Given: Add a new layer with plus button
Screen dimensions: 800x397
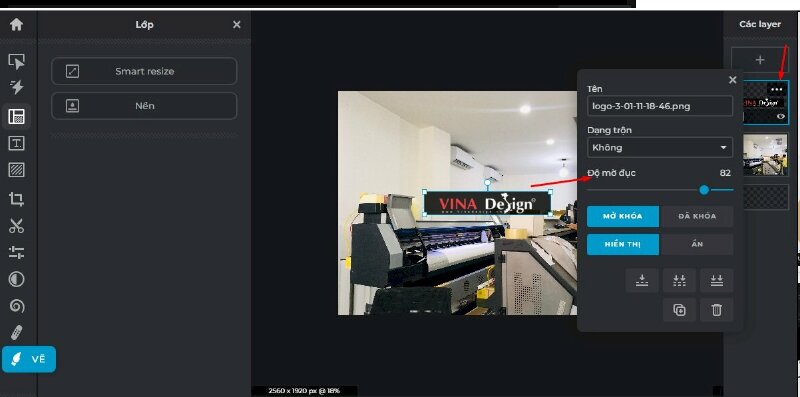Looking at the screenshot, I should (760, 60).
